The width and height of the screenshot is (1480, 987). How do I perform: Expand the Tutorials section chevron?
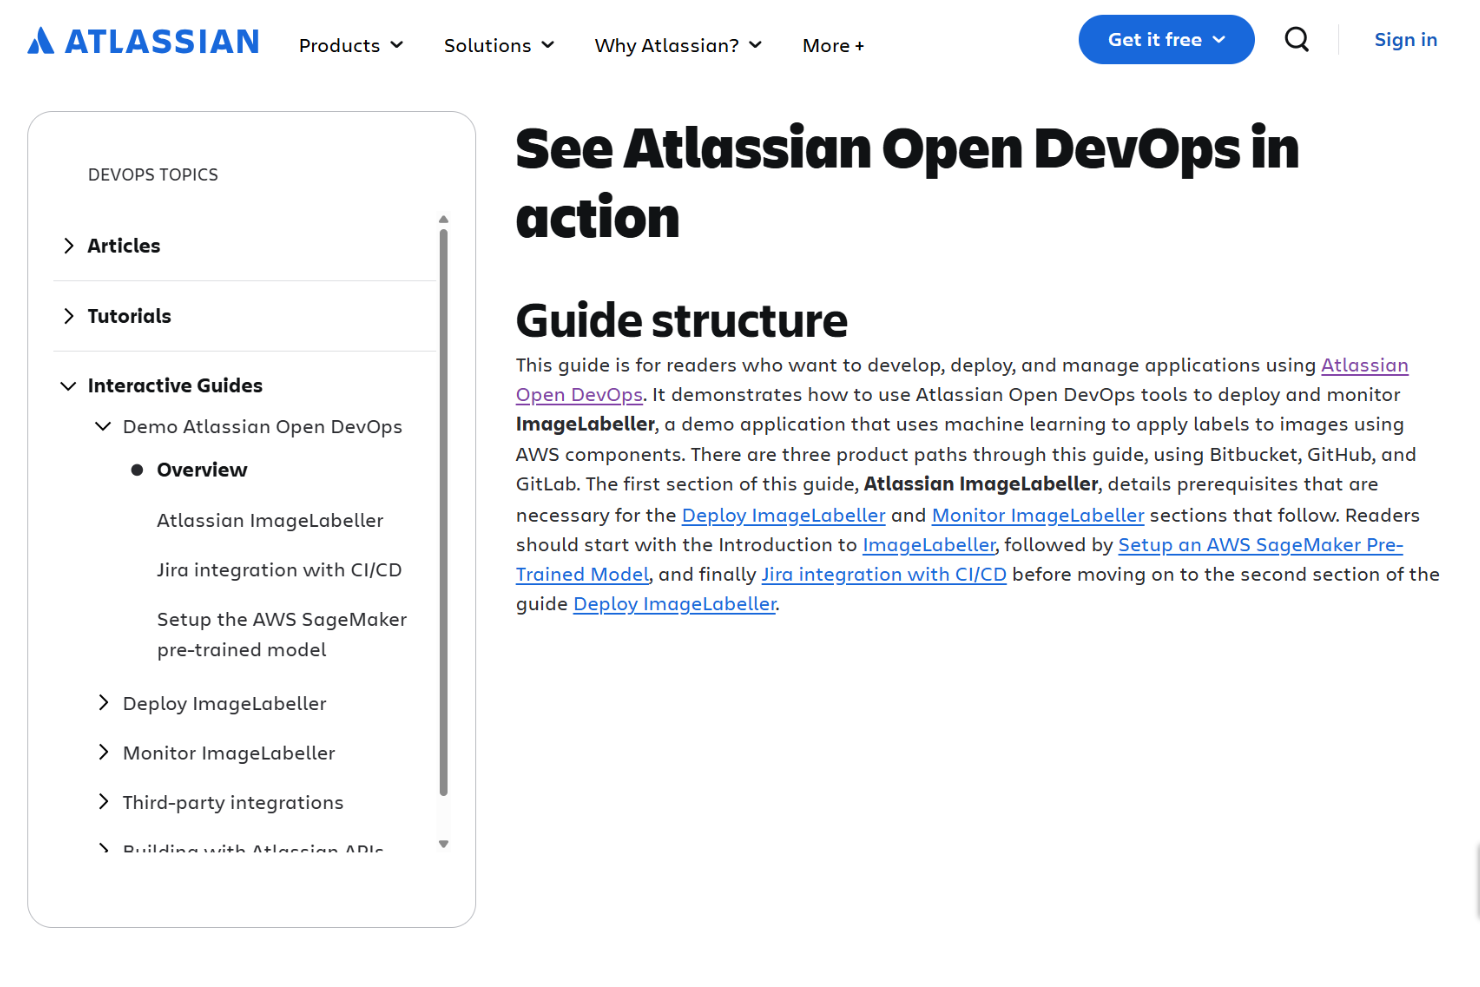(x=69, y=316)
